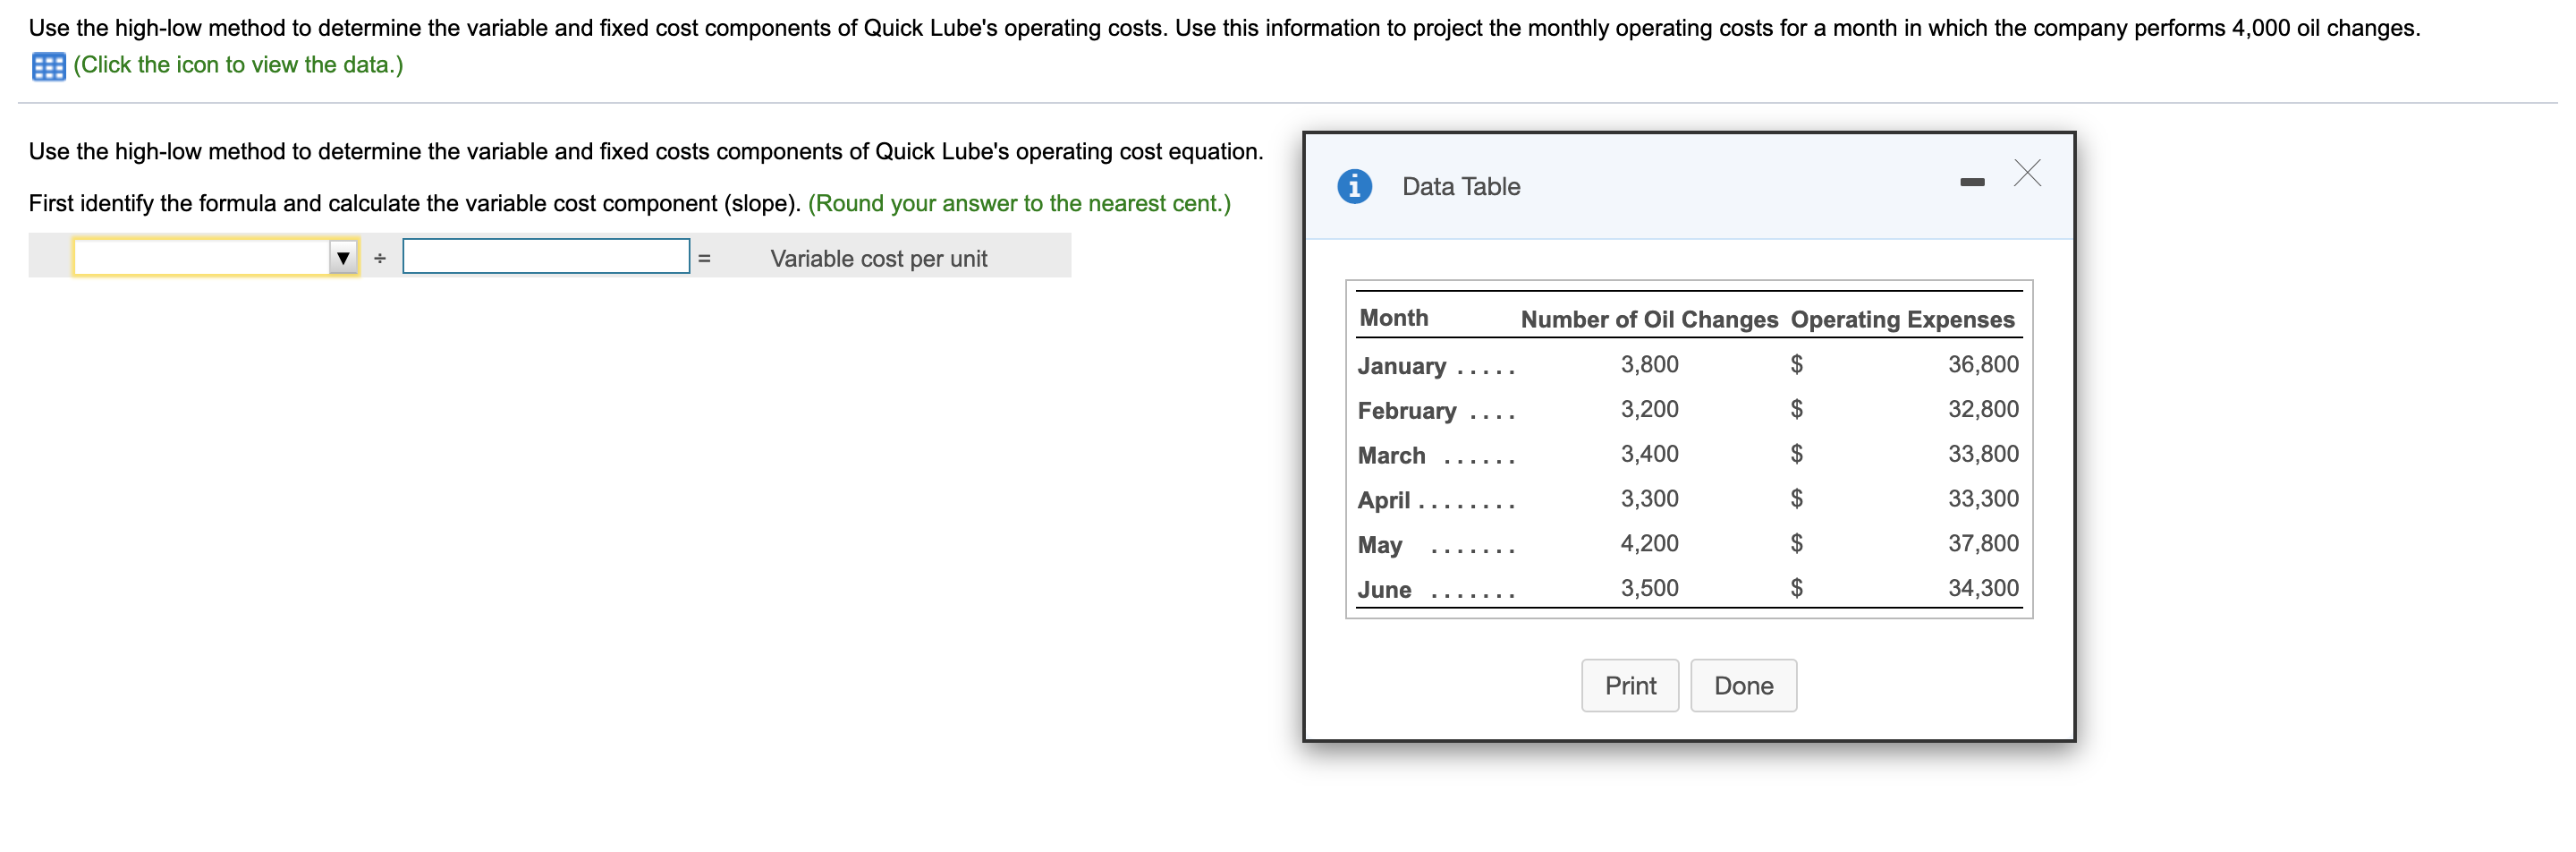Click June's oil changes value 3,500
The width and height of the screenshot is (2576, 852).
coord(1649,588)
